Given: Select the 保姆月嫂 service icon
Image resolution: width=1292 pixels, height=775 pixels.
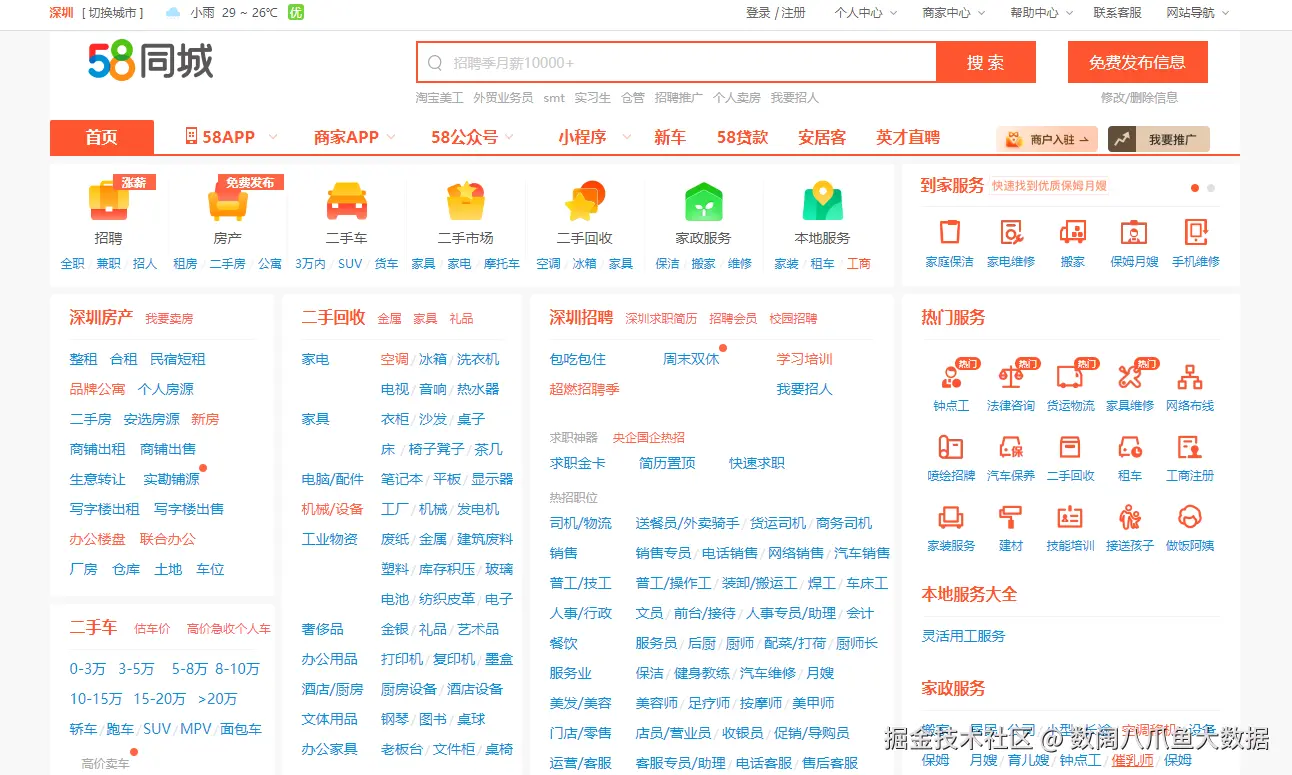Looking at the screenshot, I should point(1134,232).
